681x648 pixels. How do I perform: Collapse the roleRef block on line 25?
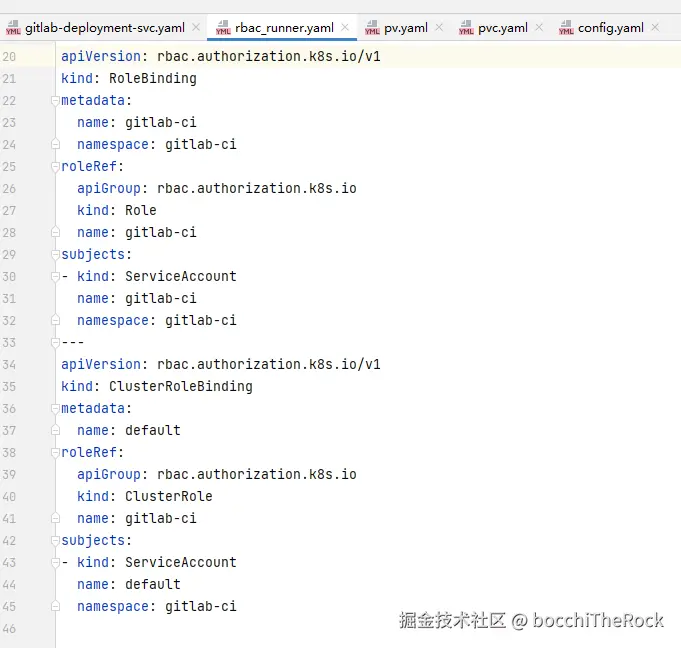tap(55, 167)
